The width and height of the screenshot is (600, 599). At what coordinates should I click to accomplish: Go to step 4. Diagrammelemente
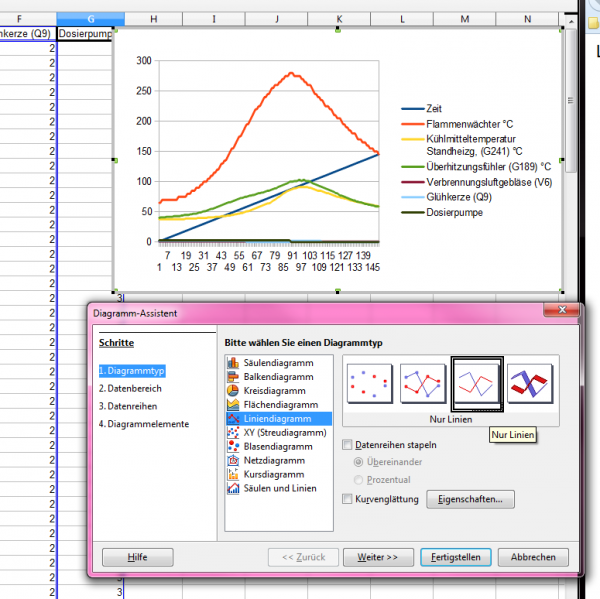coord(144,424)
